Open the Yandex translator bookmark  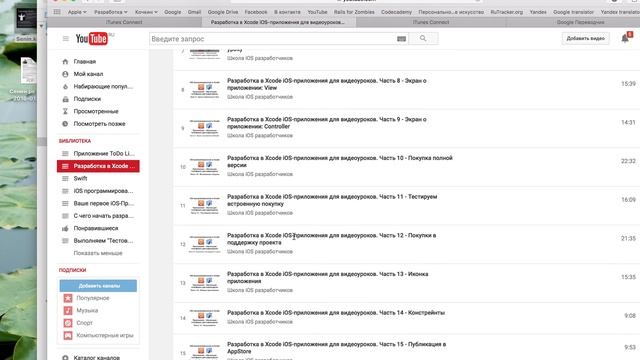pos(620,12)
